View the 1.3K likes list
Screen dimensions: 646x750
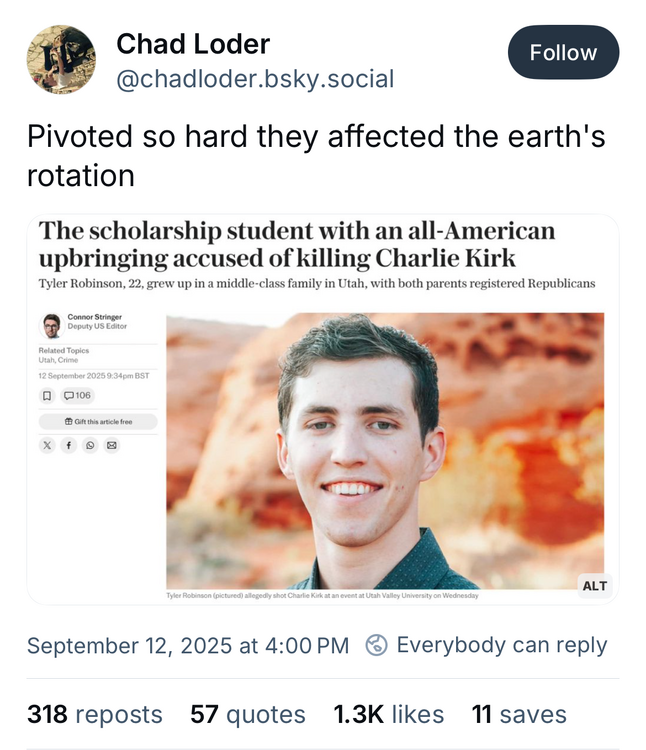(x=389, y=714)
